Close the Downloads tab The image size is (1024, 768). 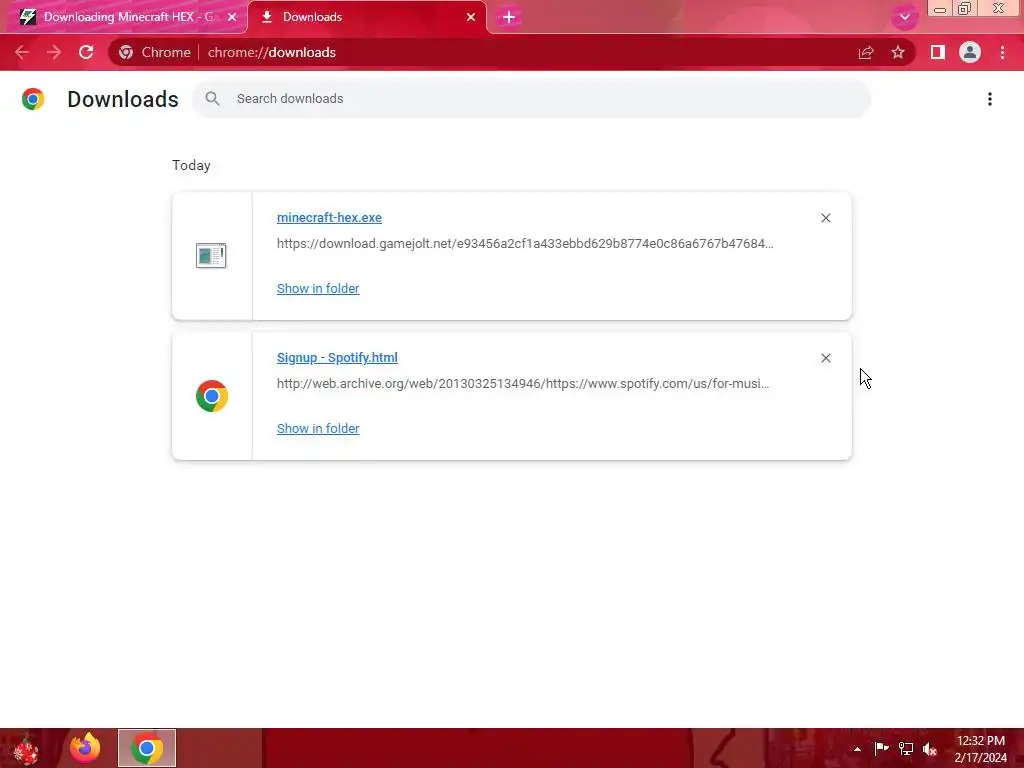(471, 18)
